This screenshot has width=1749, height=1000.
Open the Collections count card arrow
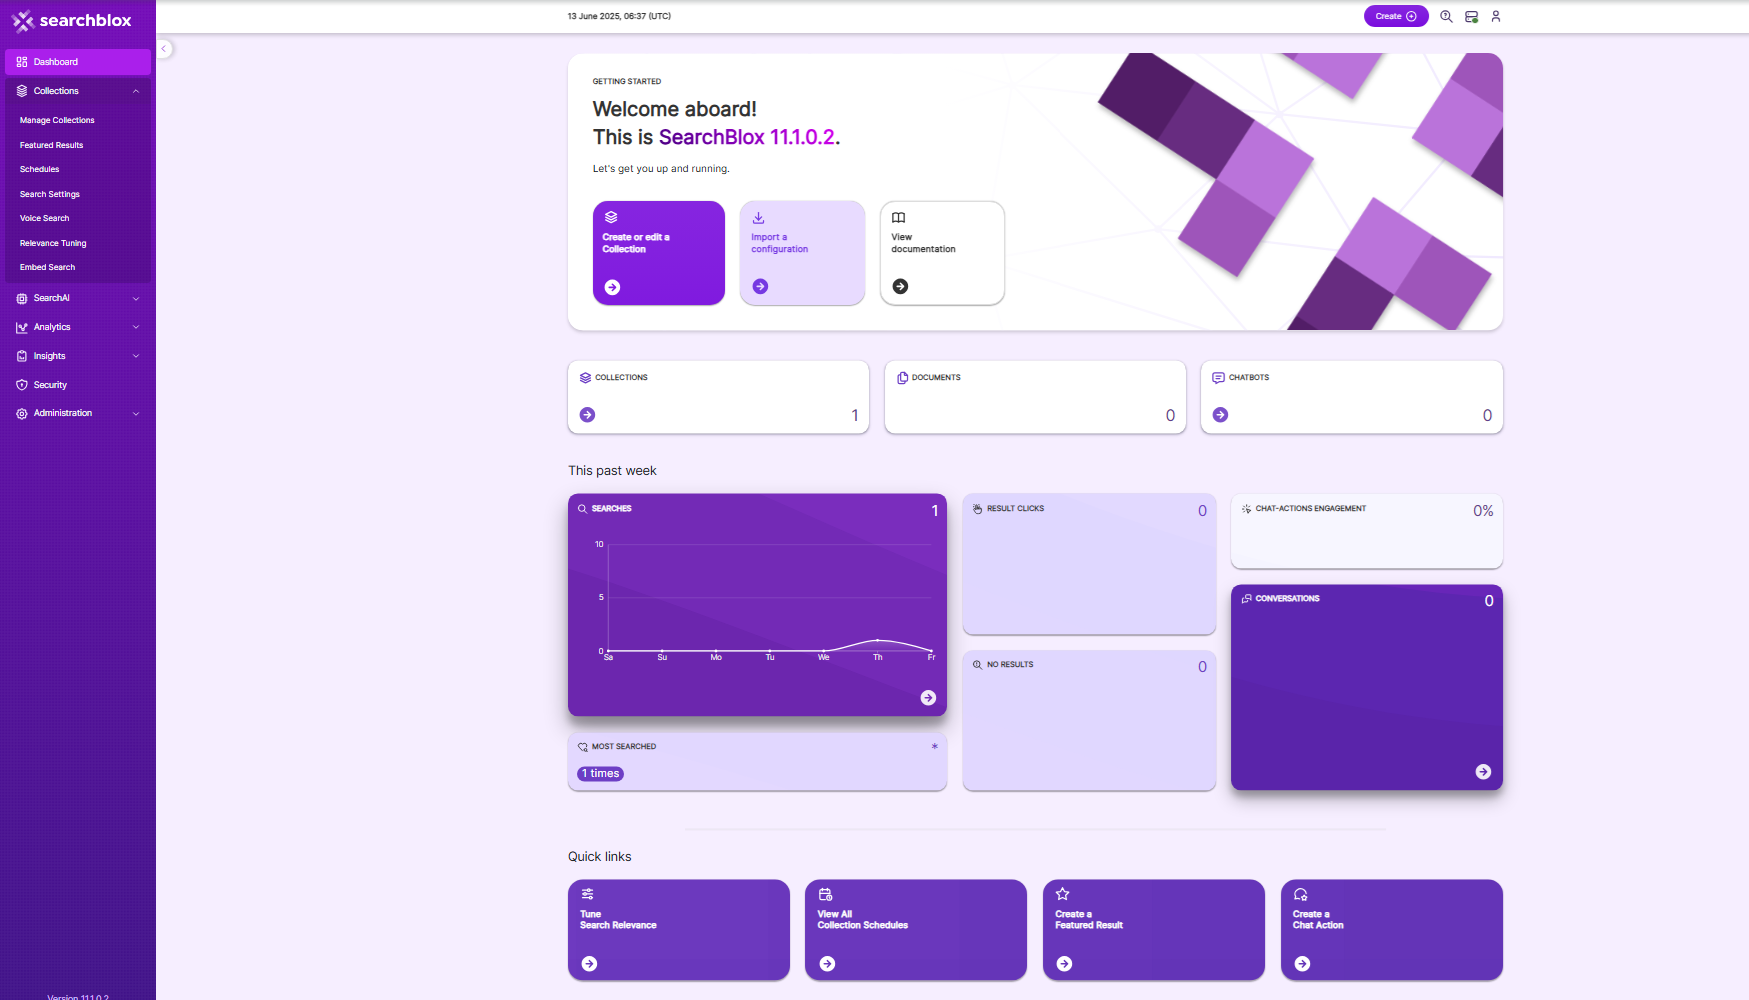(588, 415)
